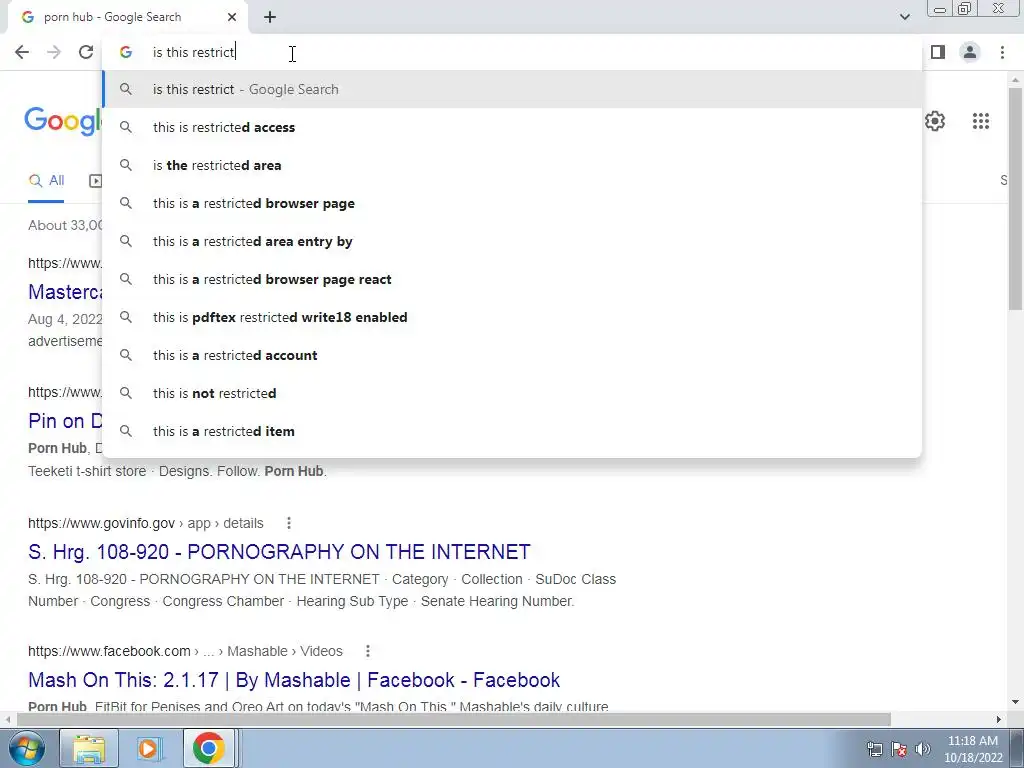Choose suggestion 'is the restricted area'
The image size is (1024, 768).
click(x=512, y=165)
